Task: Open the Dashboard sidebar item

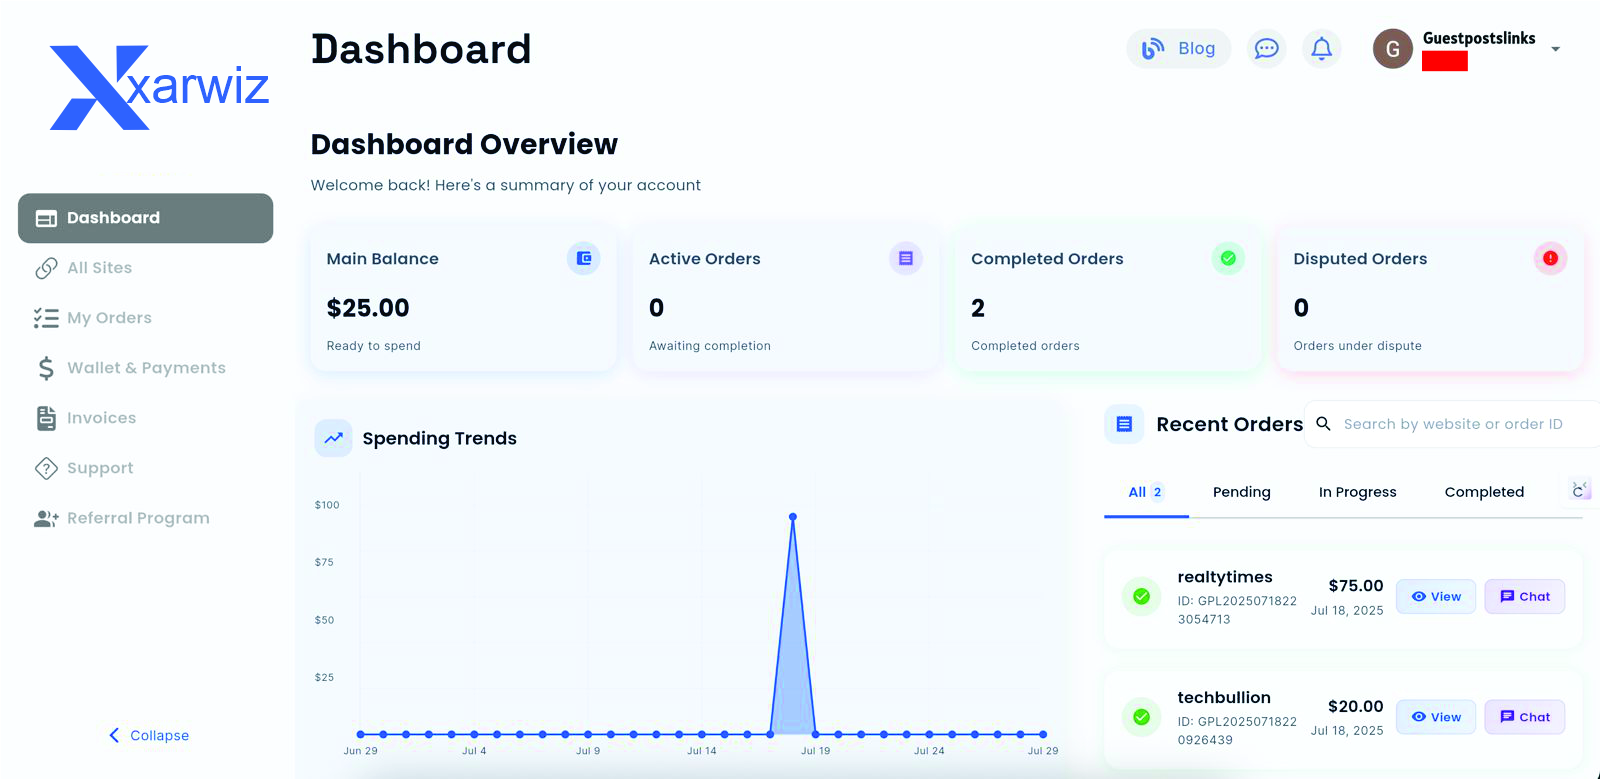Action: [x=145, y=218]
